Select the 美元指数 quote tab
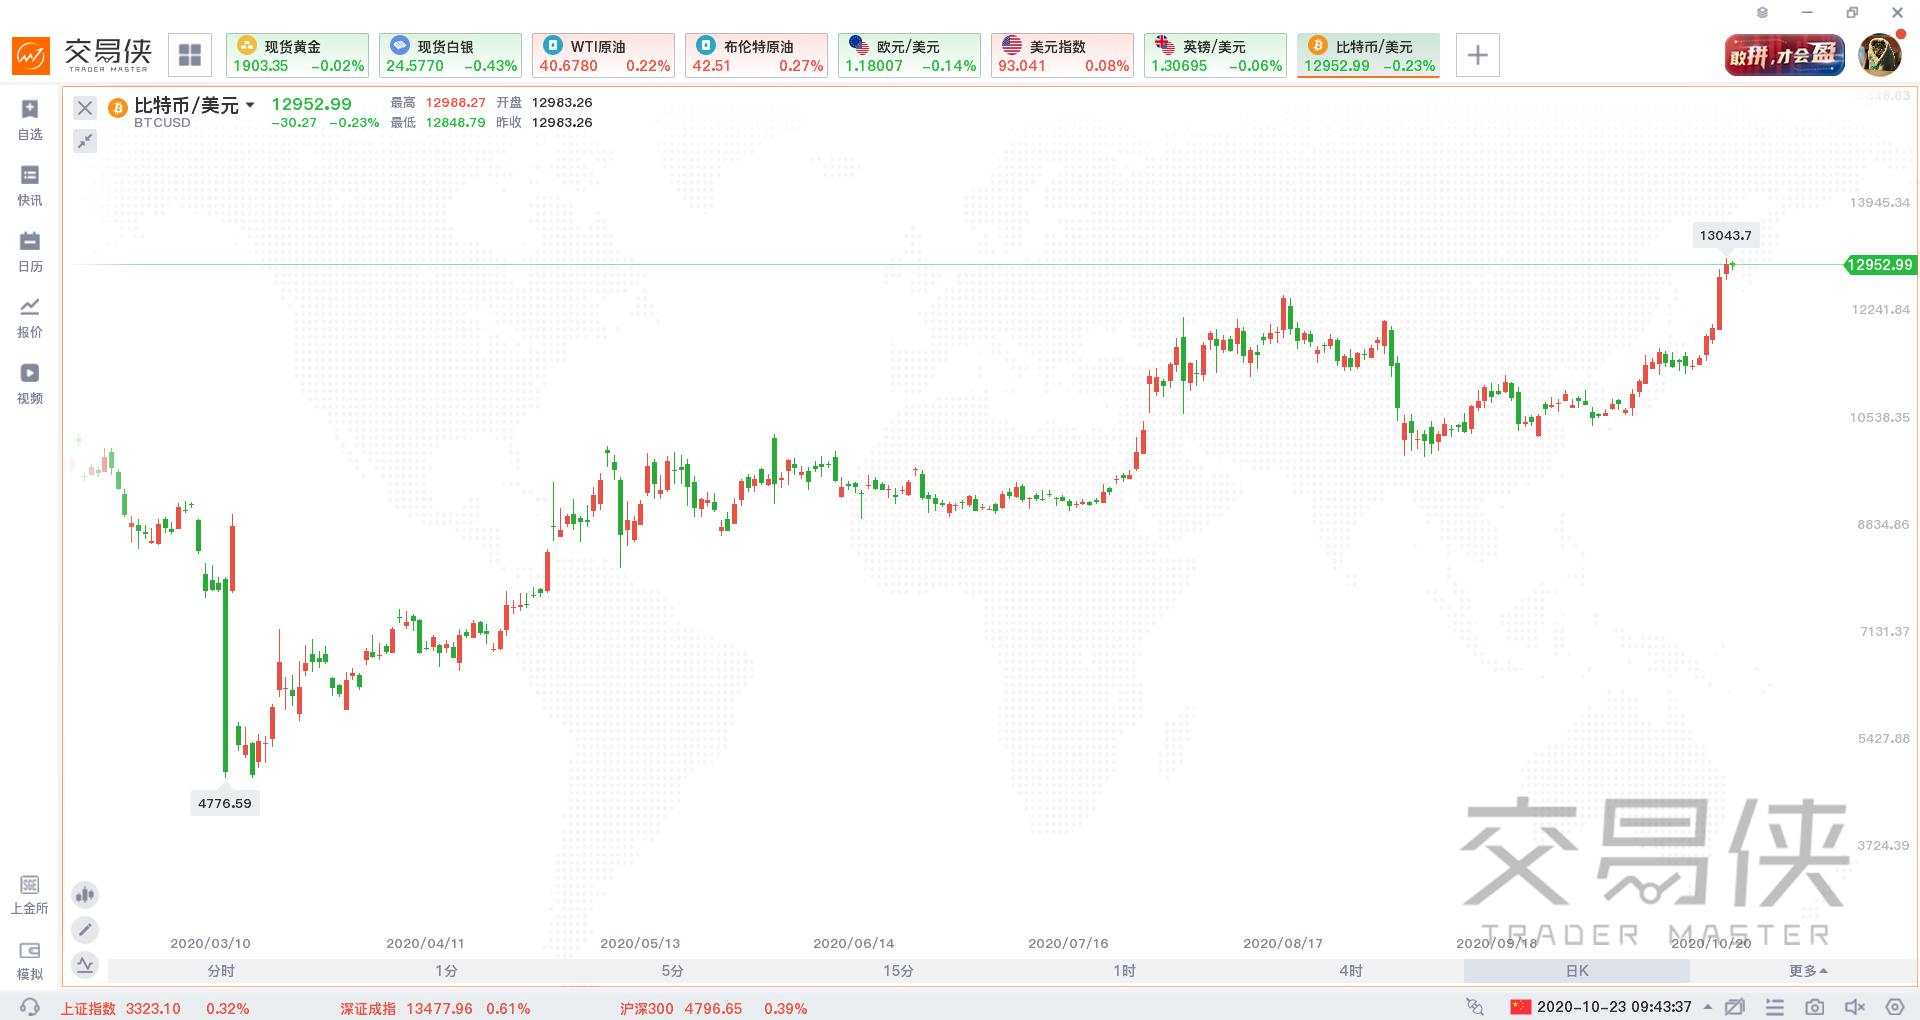1920x1020 pixels. point(1062,55)
